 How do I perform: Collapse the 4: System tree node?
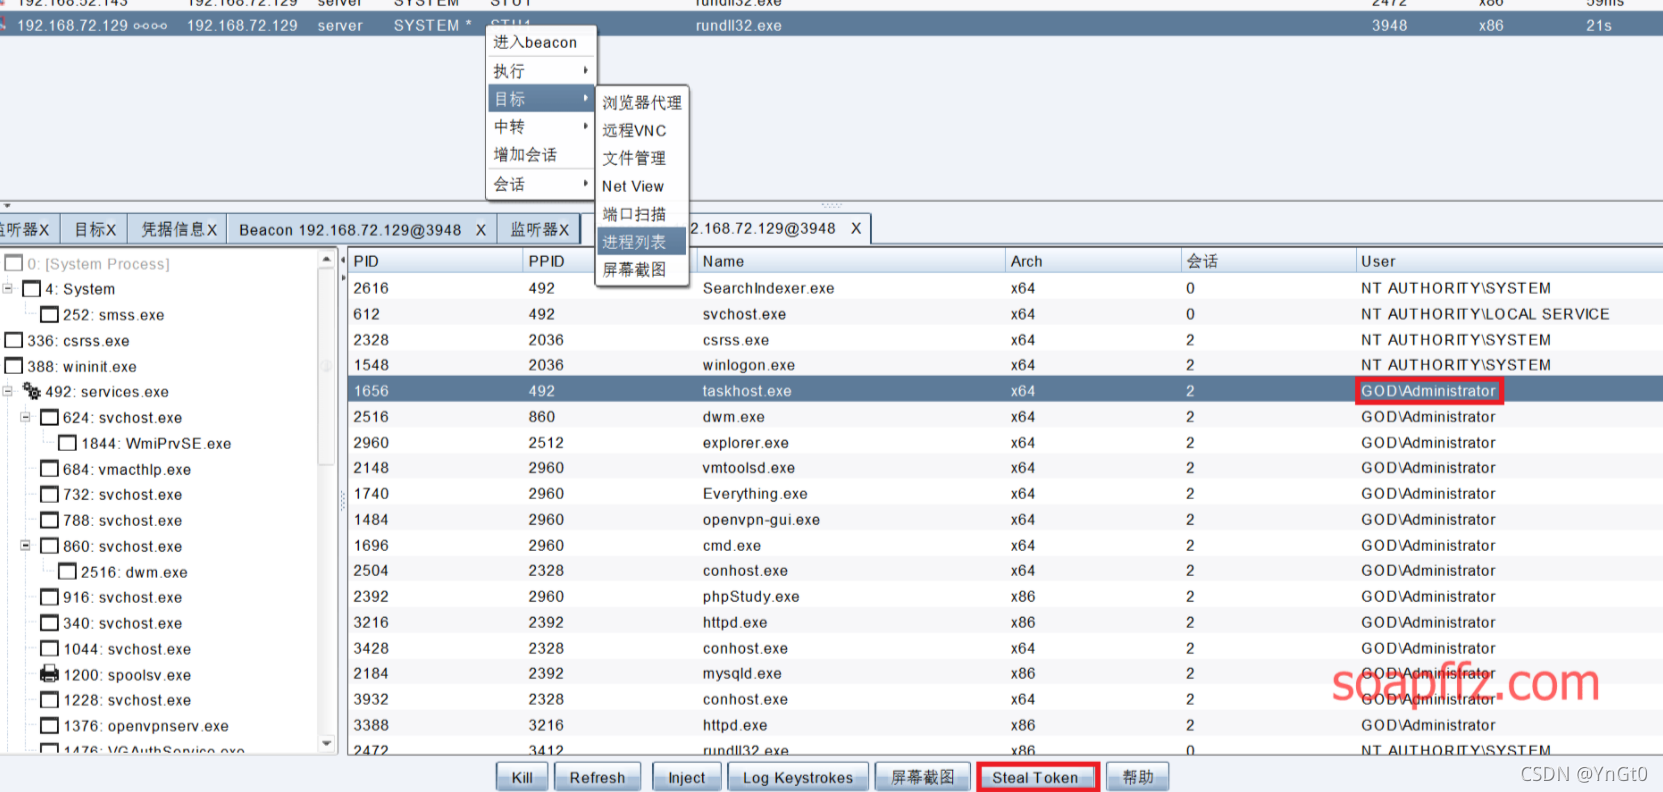(x=8, y=289)
